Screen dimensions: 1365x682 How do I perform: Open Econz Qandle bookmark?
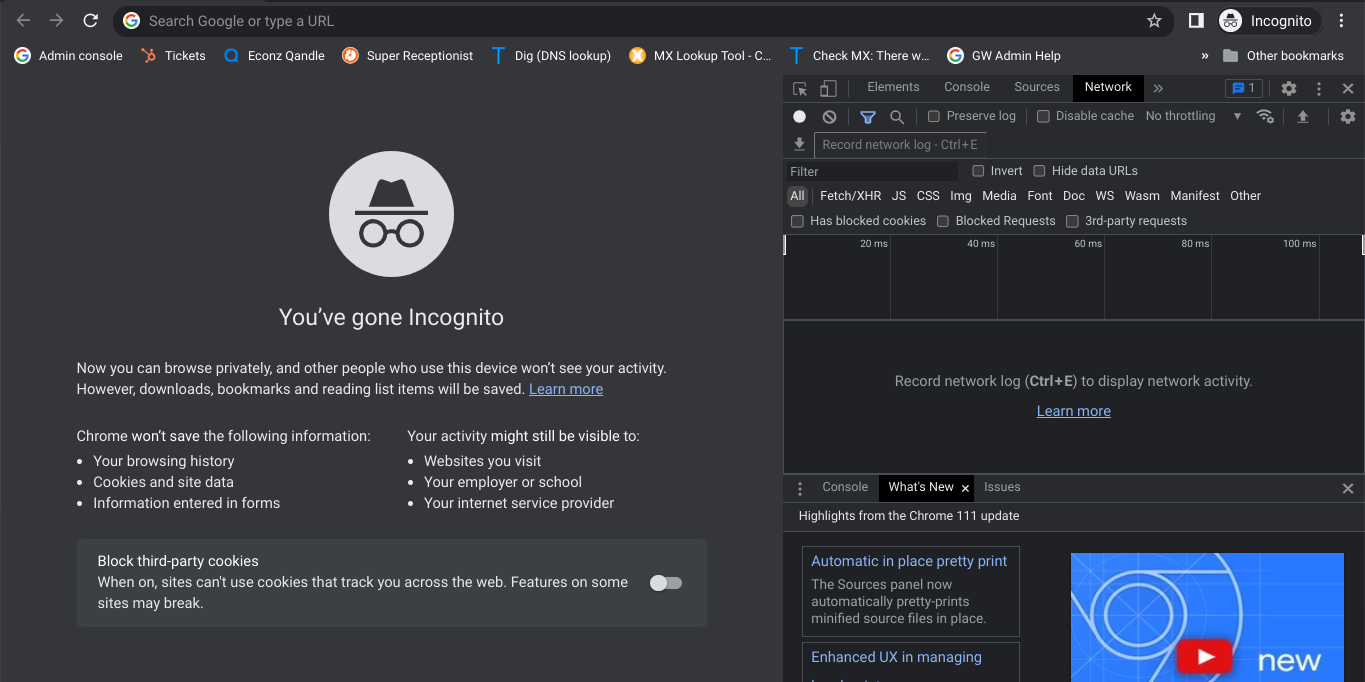pyautogui.click(x=274, y=56)
